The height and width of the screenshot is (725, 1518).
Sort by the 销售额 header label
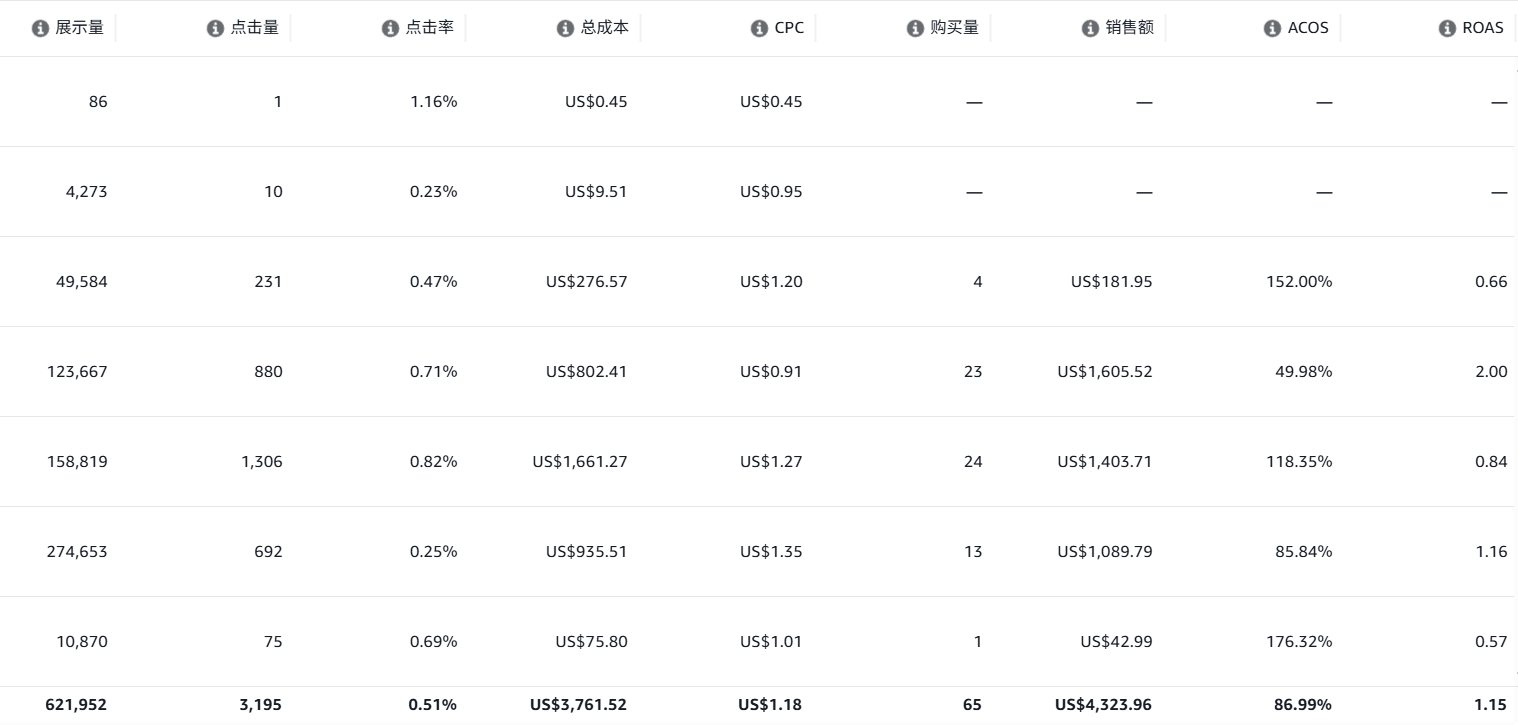(x=1130, y=28)
